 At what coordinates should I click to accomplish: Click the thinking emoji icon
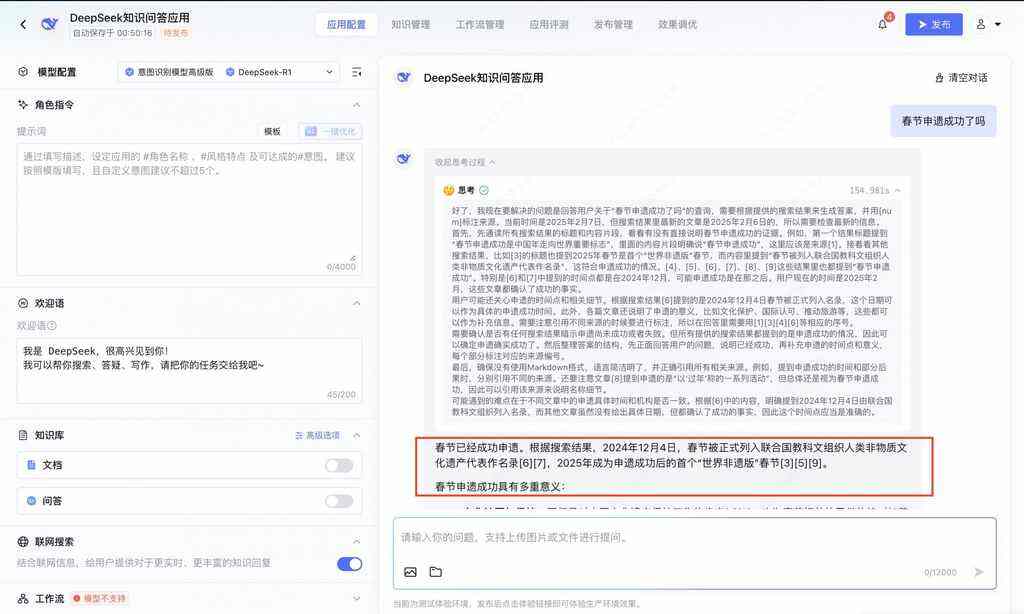point(449,190)
